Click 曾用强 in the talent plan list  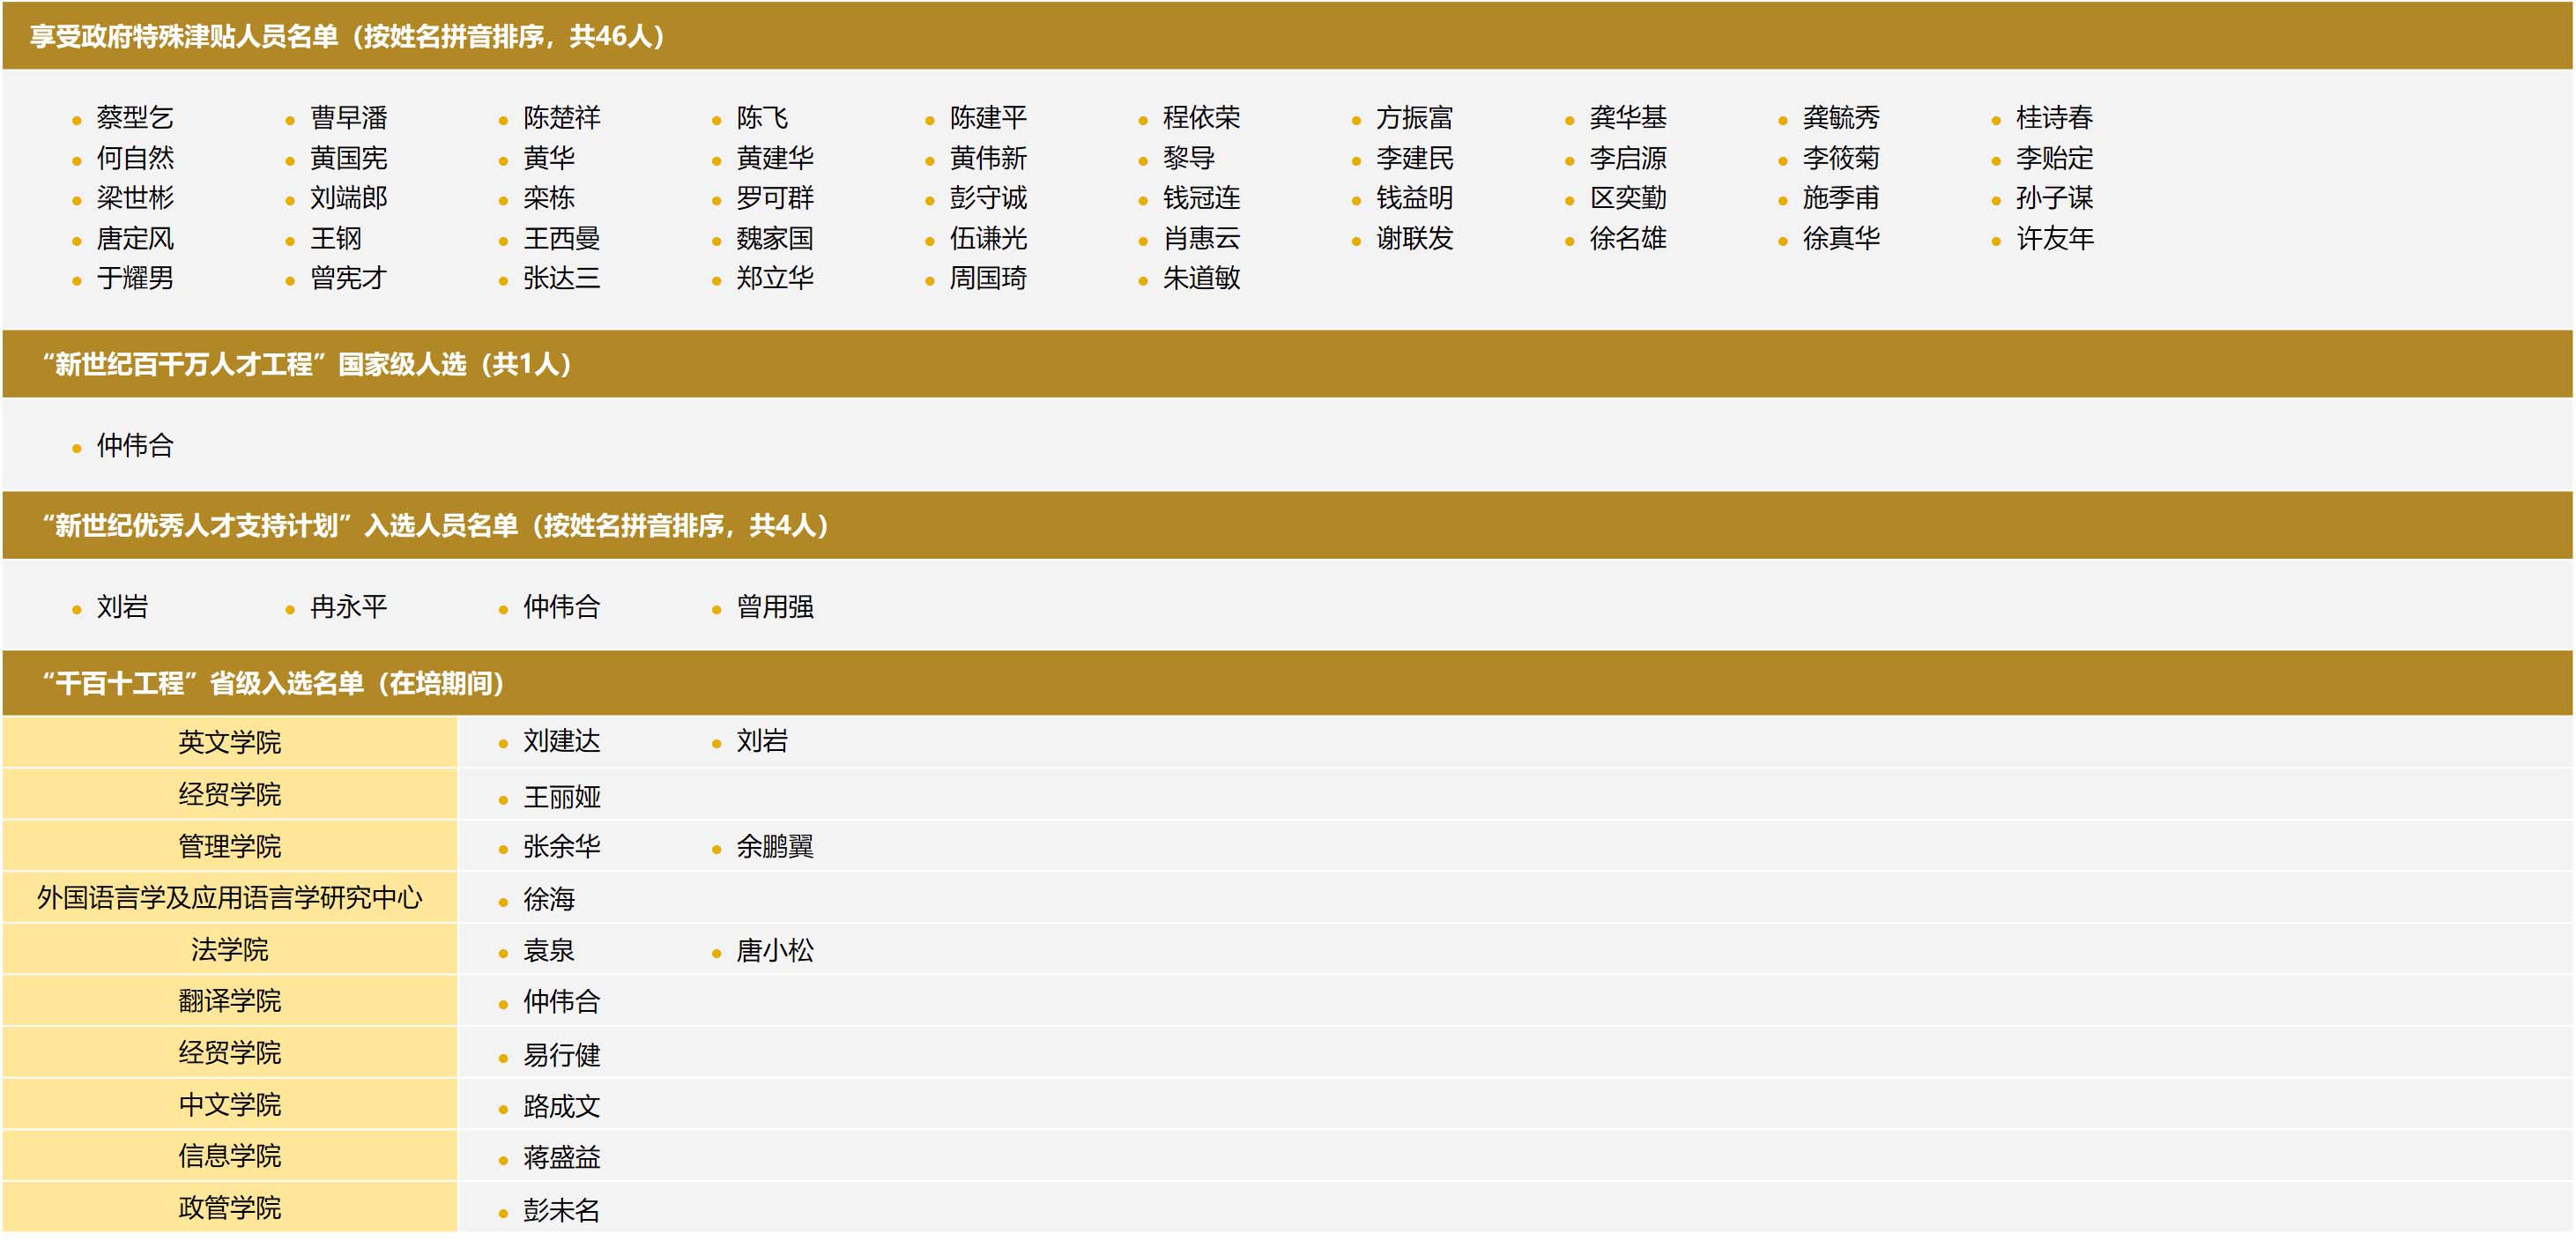pos(774,607)
